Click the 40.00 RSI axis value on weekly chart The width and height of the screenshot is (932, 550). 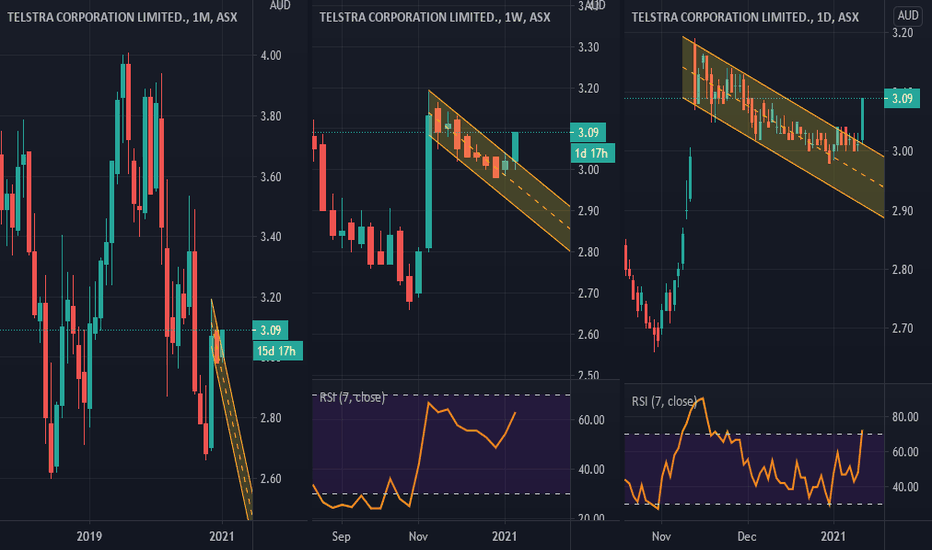click(x=591, y=470)
